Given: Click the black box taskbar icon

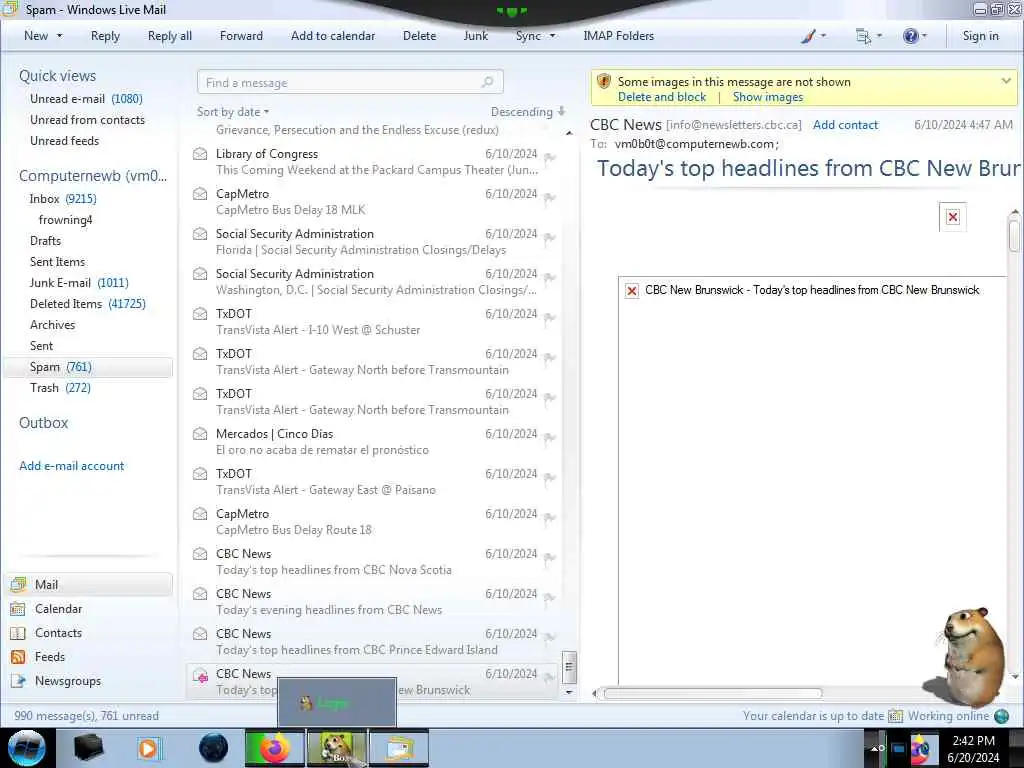Looking at the screenshot, I should pyautogui.click(x=88, y=748).
